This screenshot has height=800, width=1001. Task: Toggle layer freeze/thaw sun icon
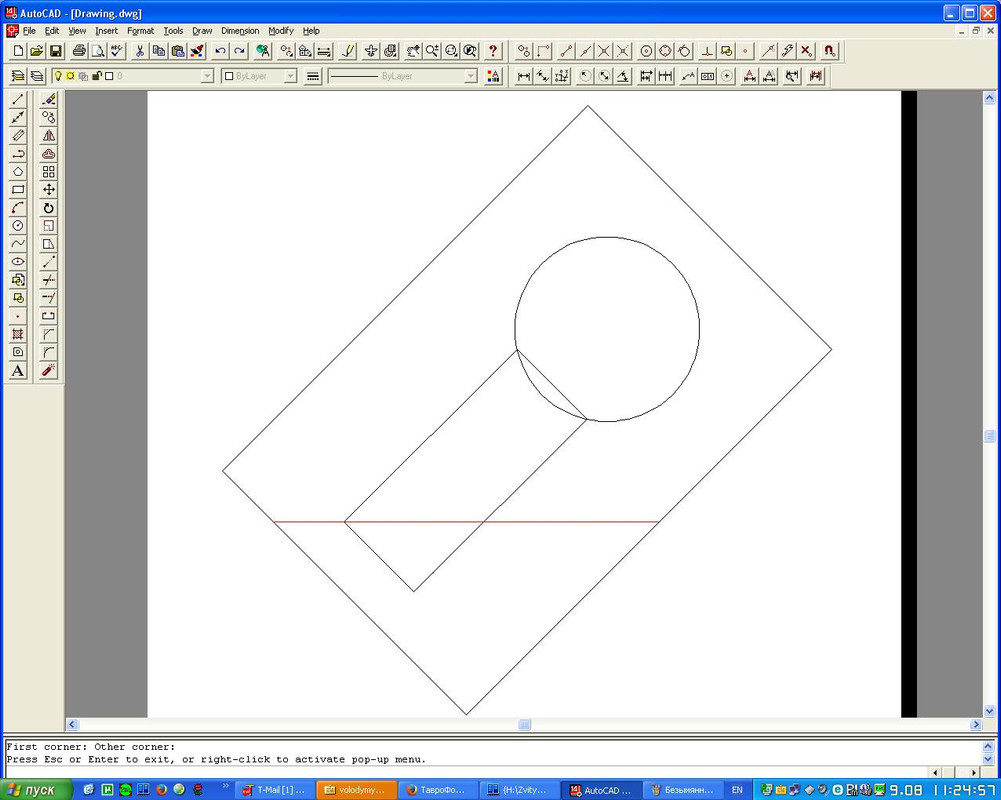pyautogui.click(x=70, y=76)
